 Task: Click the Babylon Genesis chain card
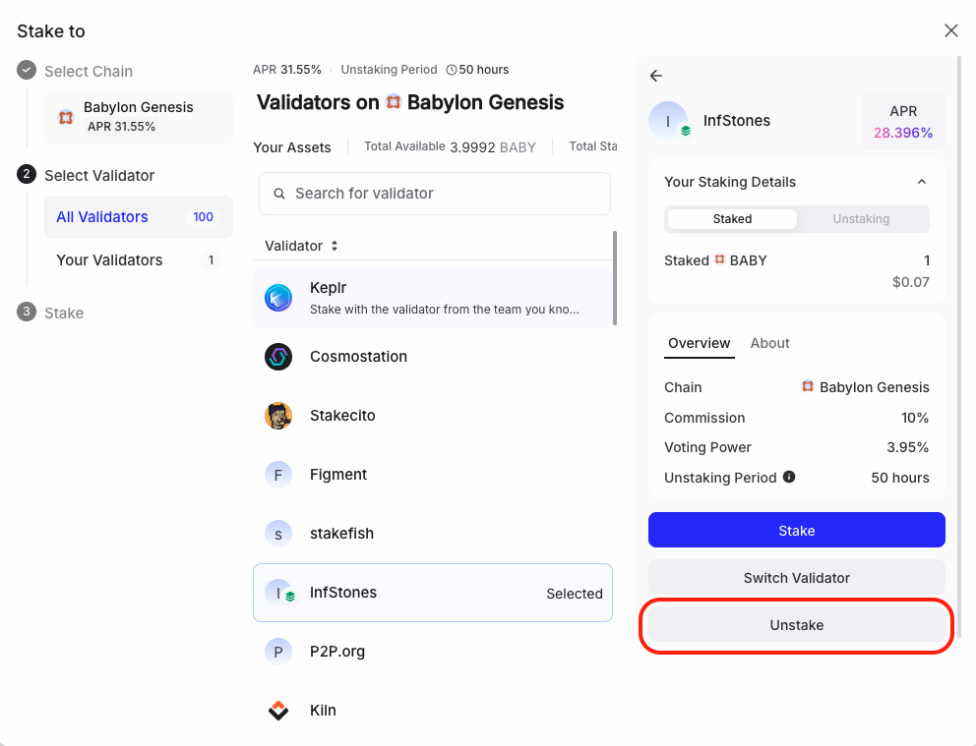(x=138, y=118)
